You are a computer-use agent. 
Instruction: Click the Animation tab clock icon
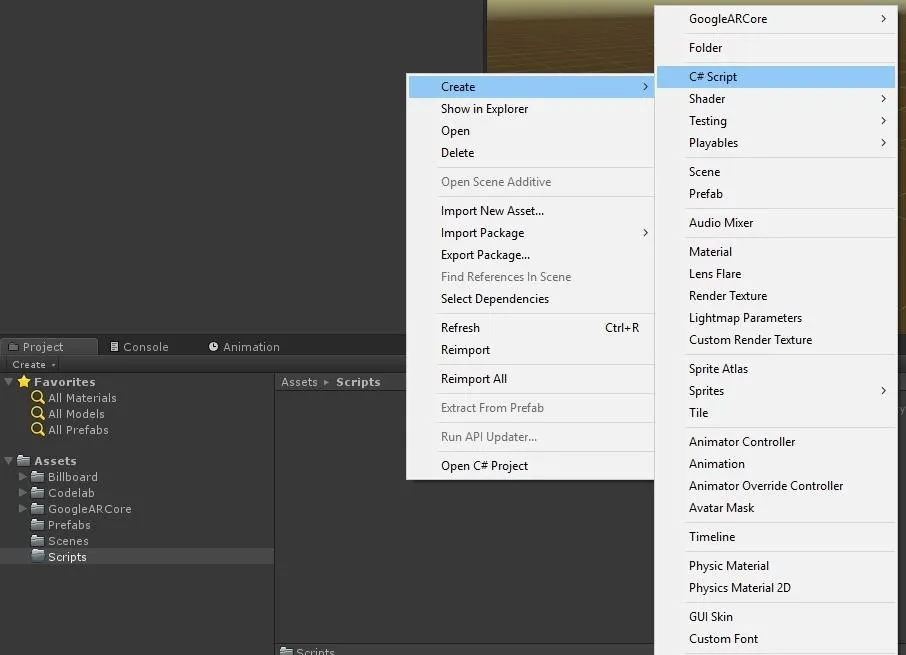[213, 347]
